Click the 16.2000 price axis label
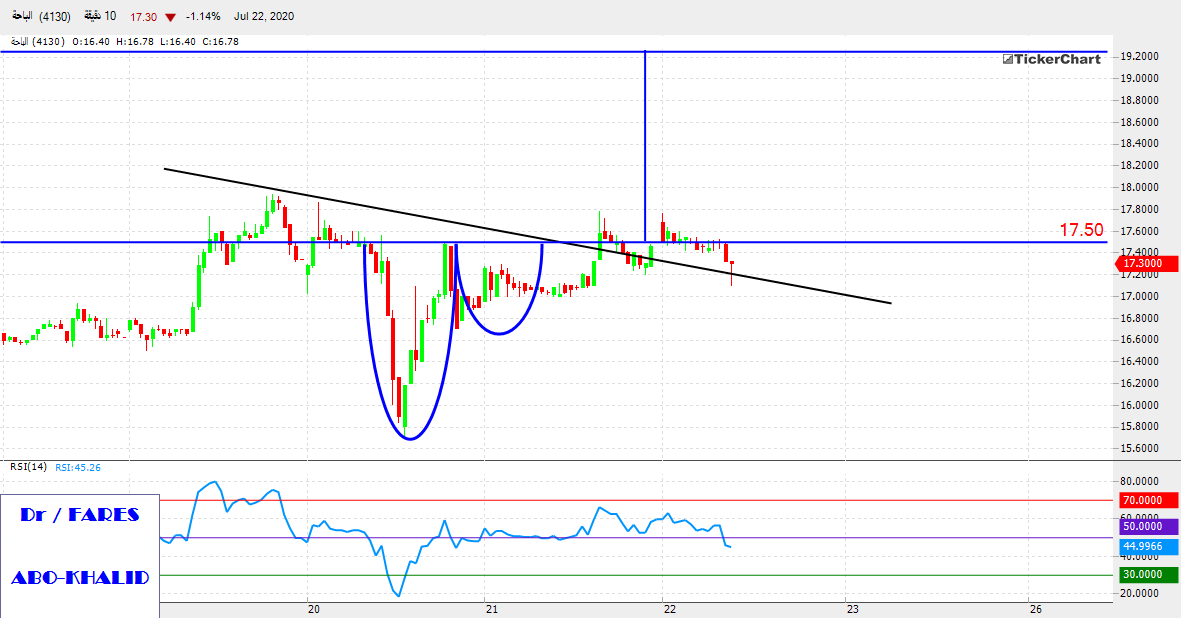 (1139, 383)
